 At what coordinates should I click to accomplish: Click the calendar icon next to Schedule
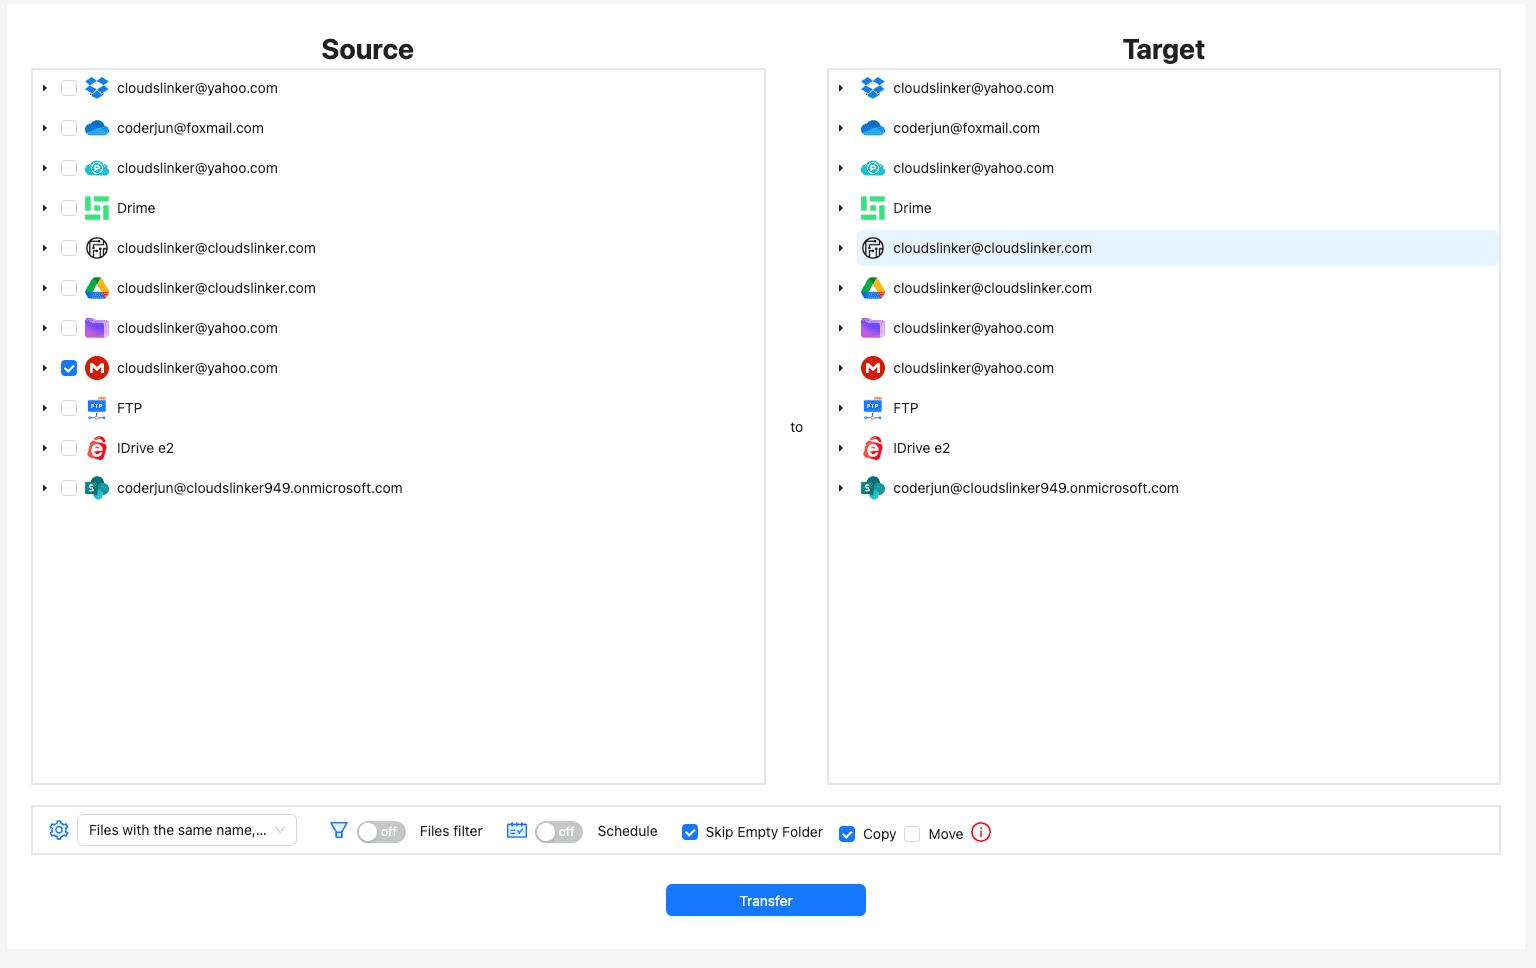click(x=517, y=830)
